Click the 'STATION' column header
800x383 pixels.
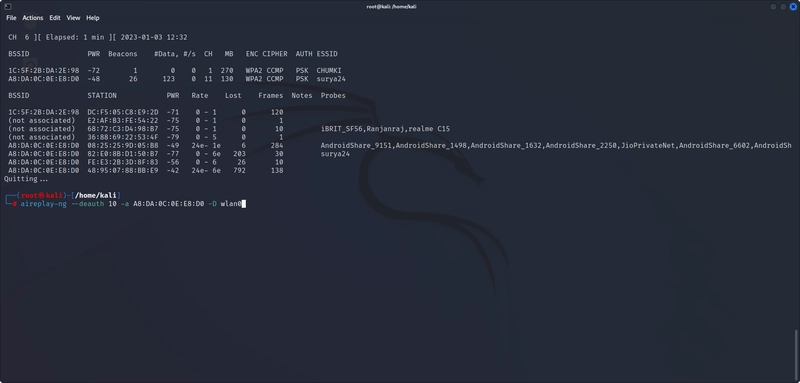[x=102, y=95]
